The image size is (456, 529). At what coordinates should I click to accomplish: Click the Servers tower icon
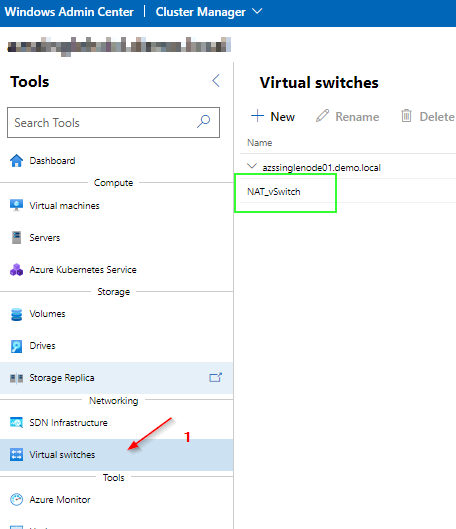(x=16, y=238)
